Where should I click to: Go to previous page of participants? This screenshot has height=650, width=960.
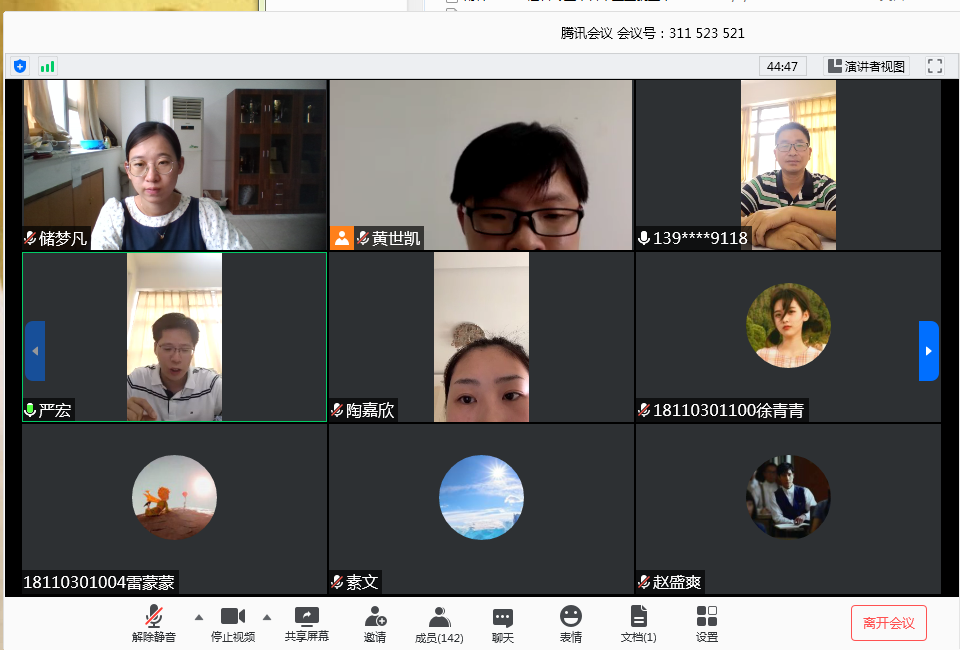(x=35, y=351)
